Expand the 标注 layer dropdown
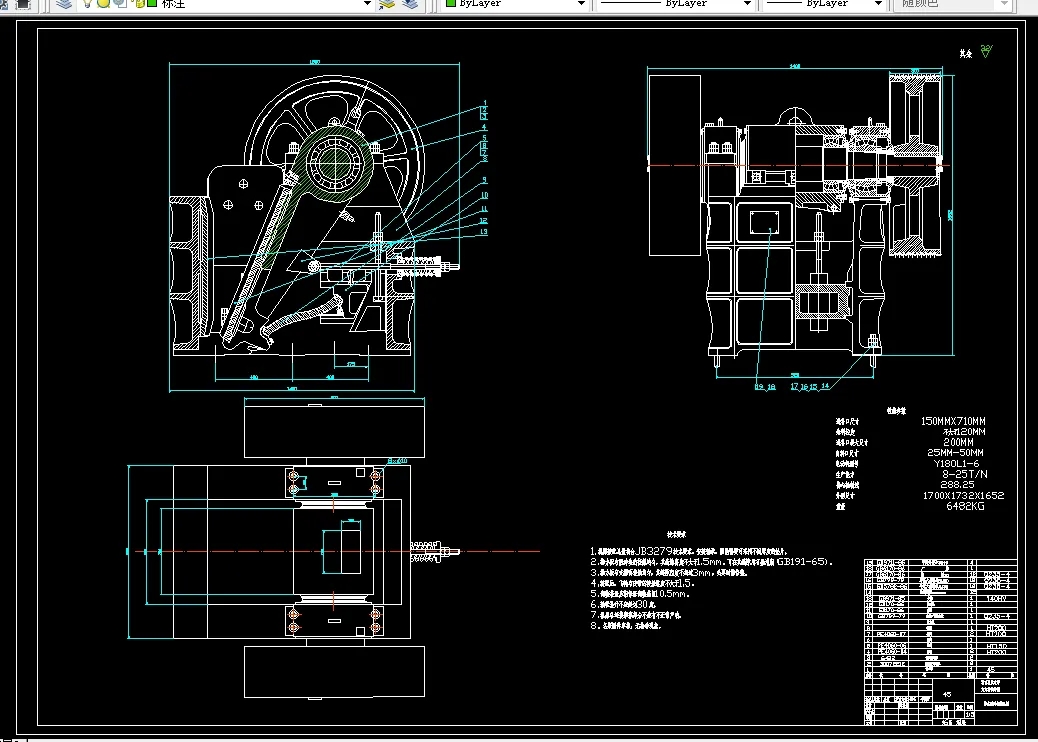 click(x=367, y=3)
